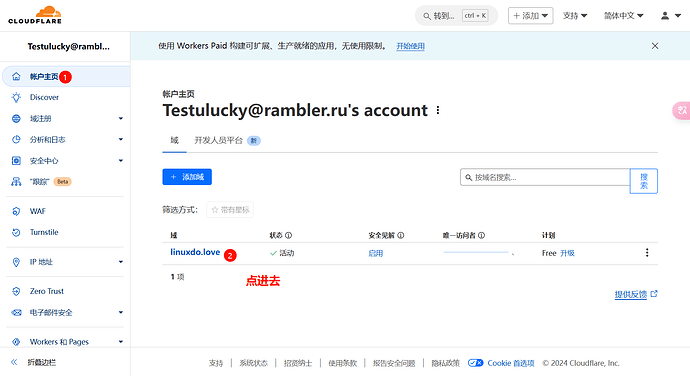Click the IP addresses pin icon

point(16,262)
